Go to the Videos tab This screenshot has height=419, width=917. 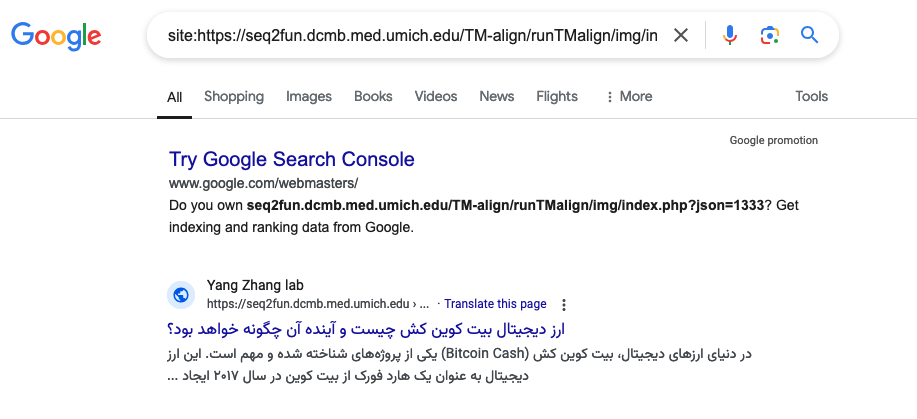(436, 97)
